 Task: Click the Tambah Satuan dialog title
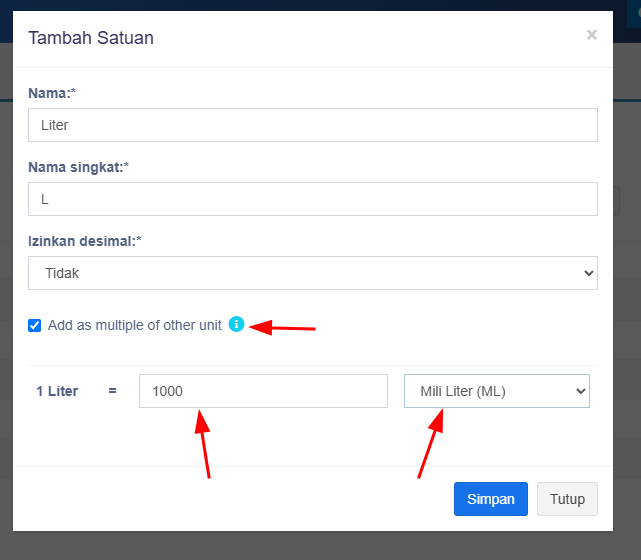click(x=91, y=38)
